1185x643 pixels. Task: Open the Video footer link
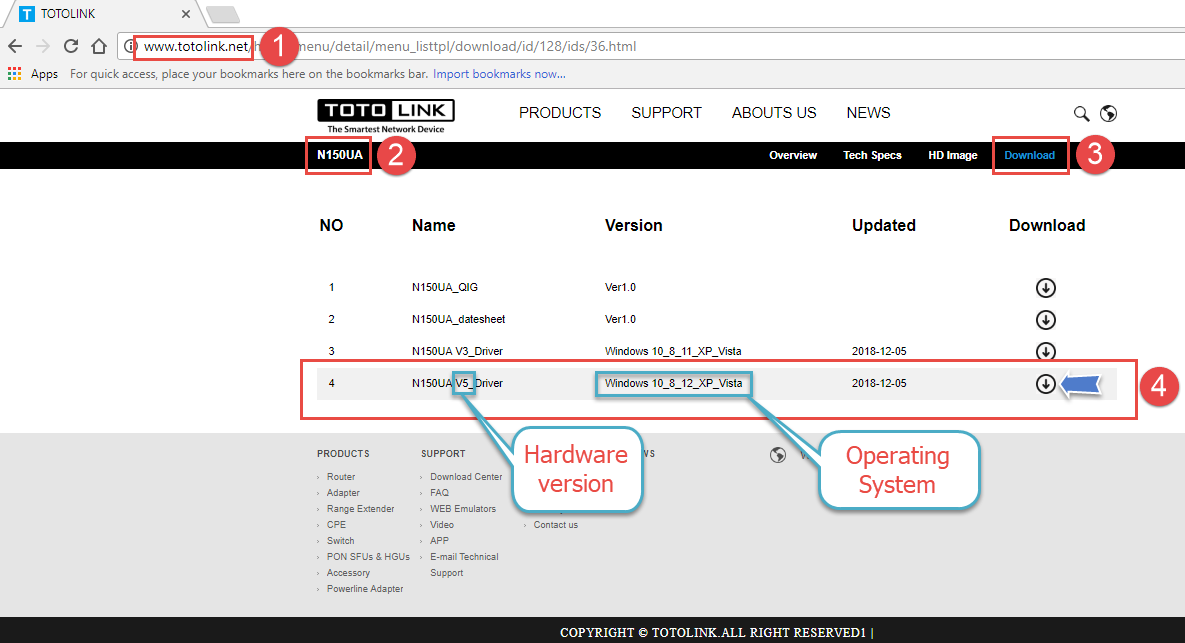(442, 524)
